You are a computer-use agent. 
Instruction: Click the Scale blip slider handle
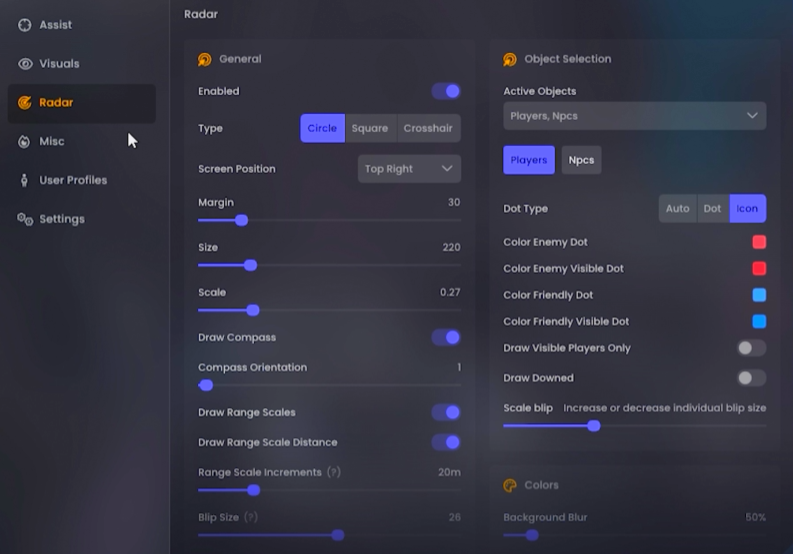pyautogui.click(x=594, y=425)
